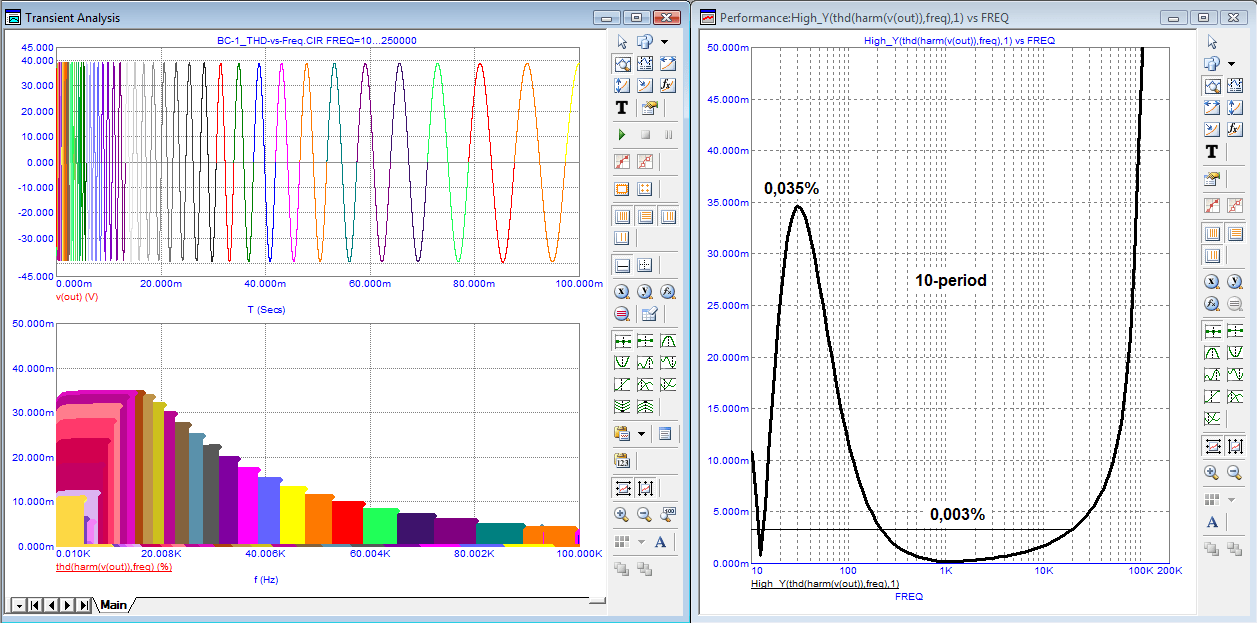Select the peak cursor mode icon in Performance window

[x=1212, y=353]
